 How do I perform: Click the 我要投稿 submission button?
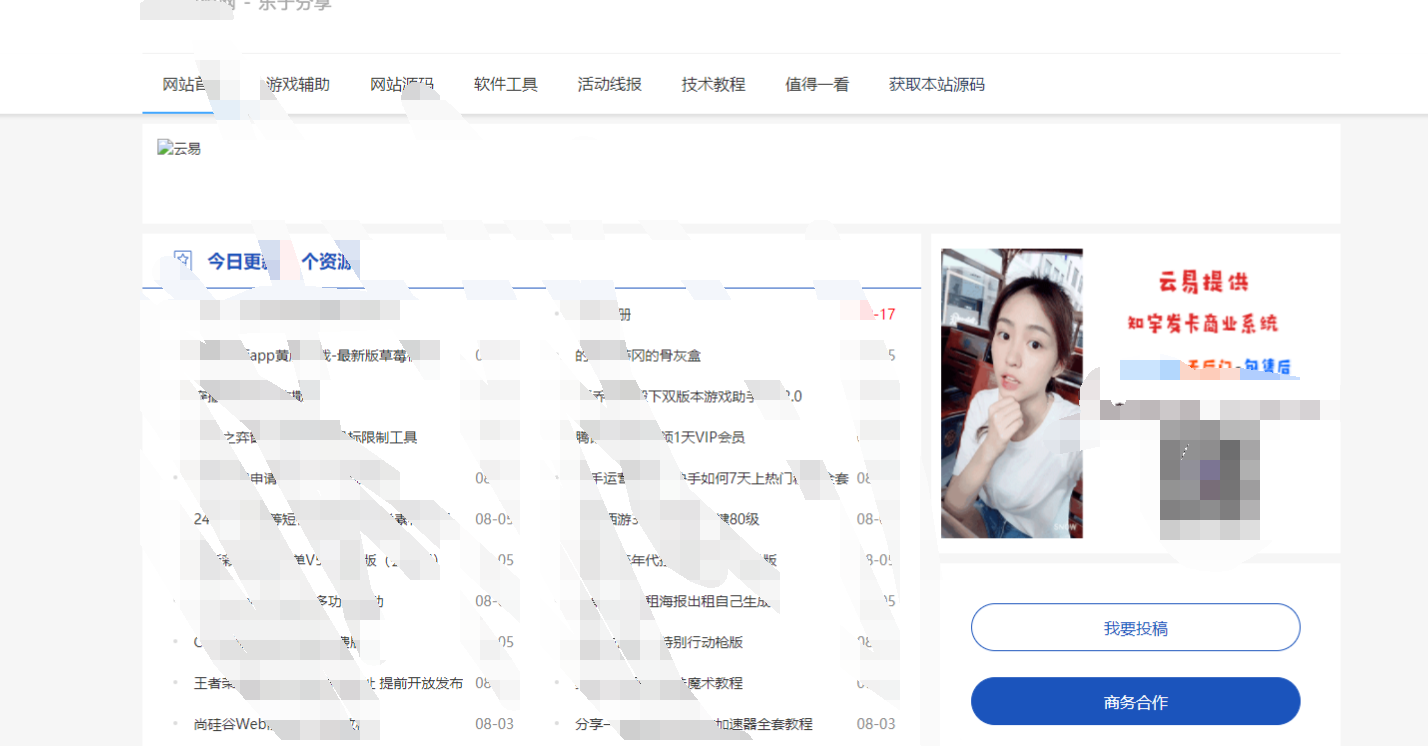coord(1135,627)
